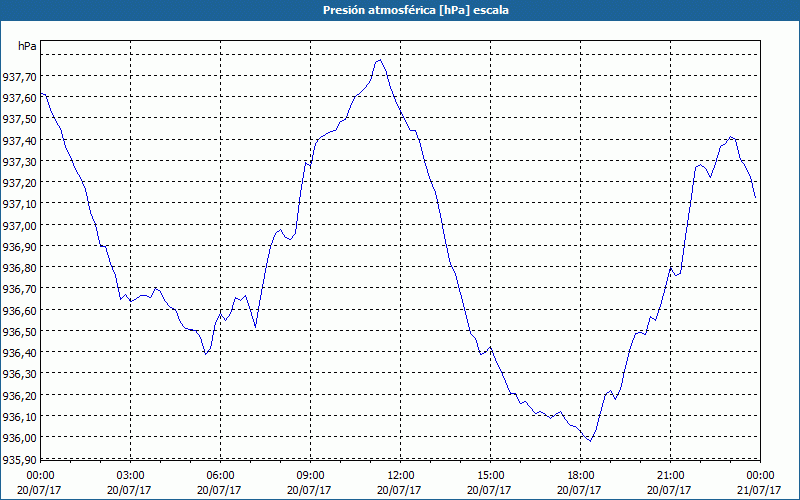Image resolution: width=800 pixels, height=500 pixels.
Task: Click the curve dip before 06:00
Action: [205, 354]
